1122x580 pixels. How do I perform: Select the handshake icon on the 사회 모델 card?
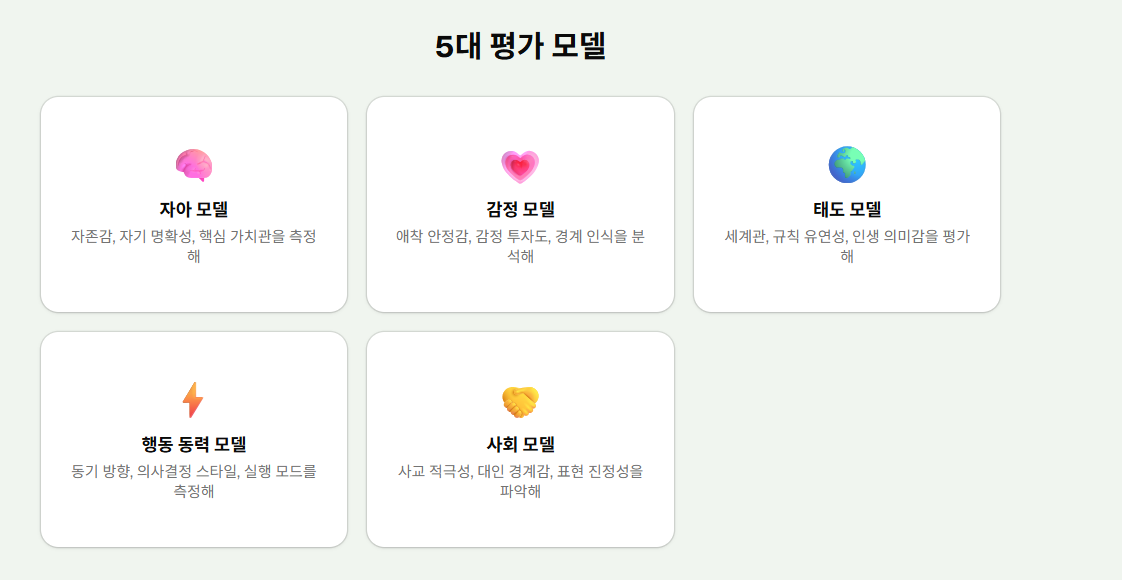[x=521, y=400]
